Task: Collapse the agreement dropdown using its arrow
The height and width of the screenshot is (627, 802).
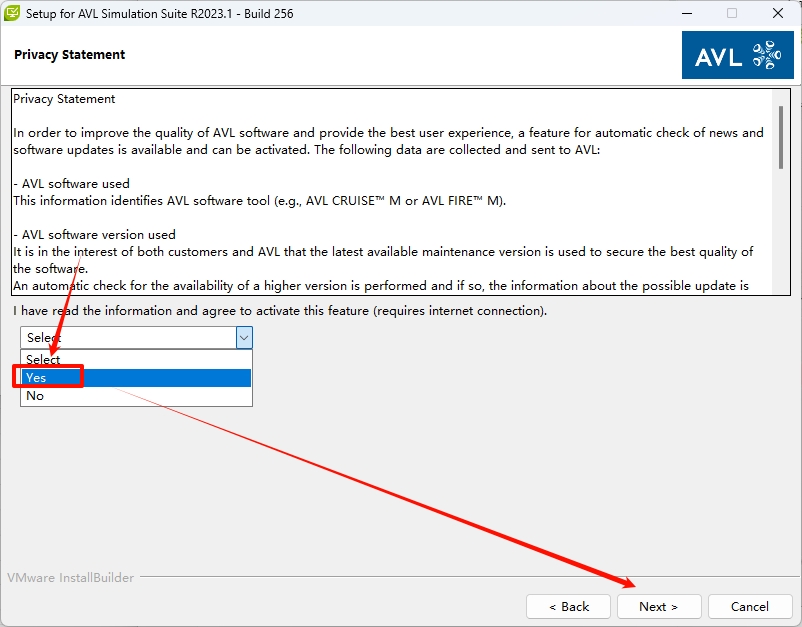Action: coord(244,338)
